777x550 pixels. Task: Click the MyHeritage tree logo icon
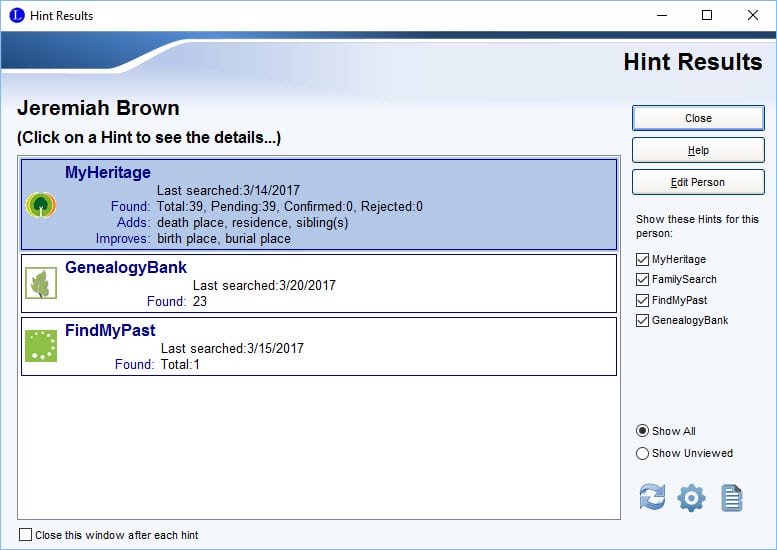pyautogui.click(x=41, y=205)
